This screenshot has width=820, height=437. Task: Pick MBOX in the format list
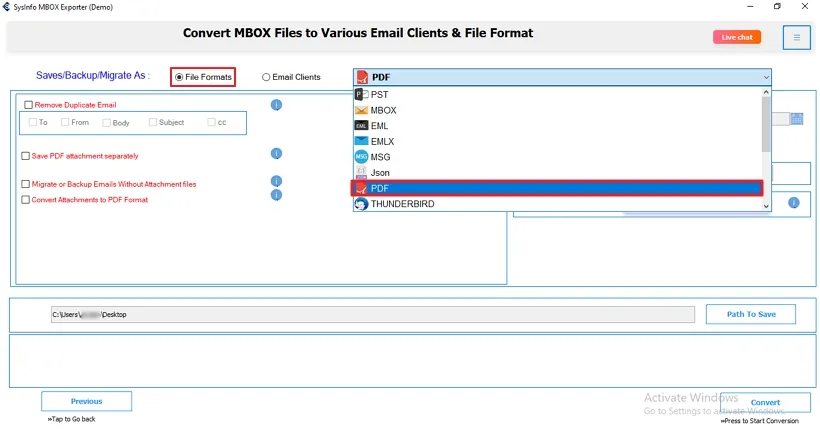(383, 110)
